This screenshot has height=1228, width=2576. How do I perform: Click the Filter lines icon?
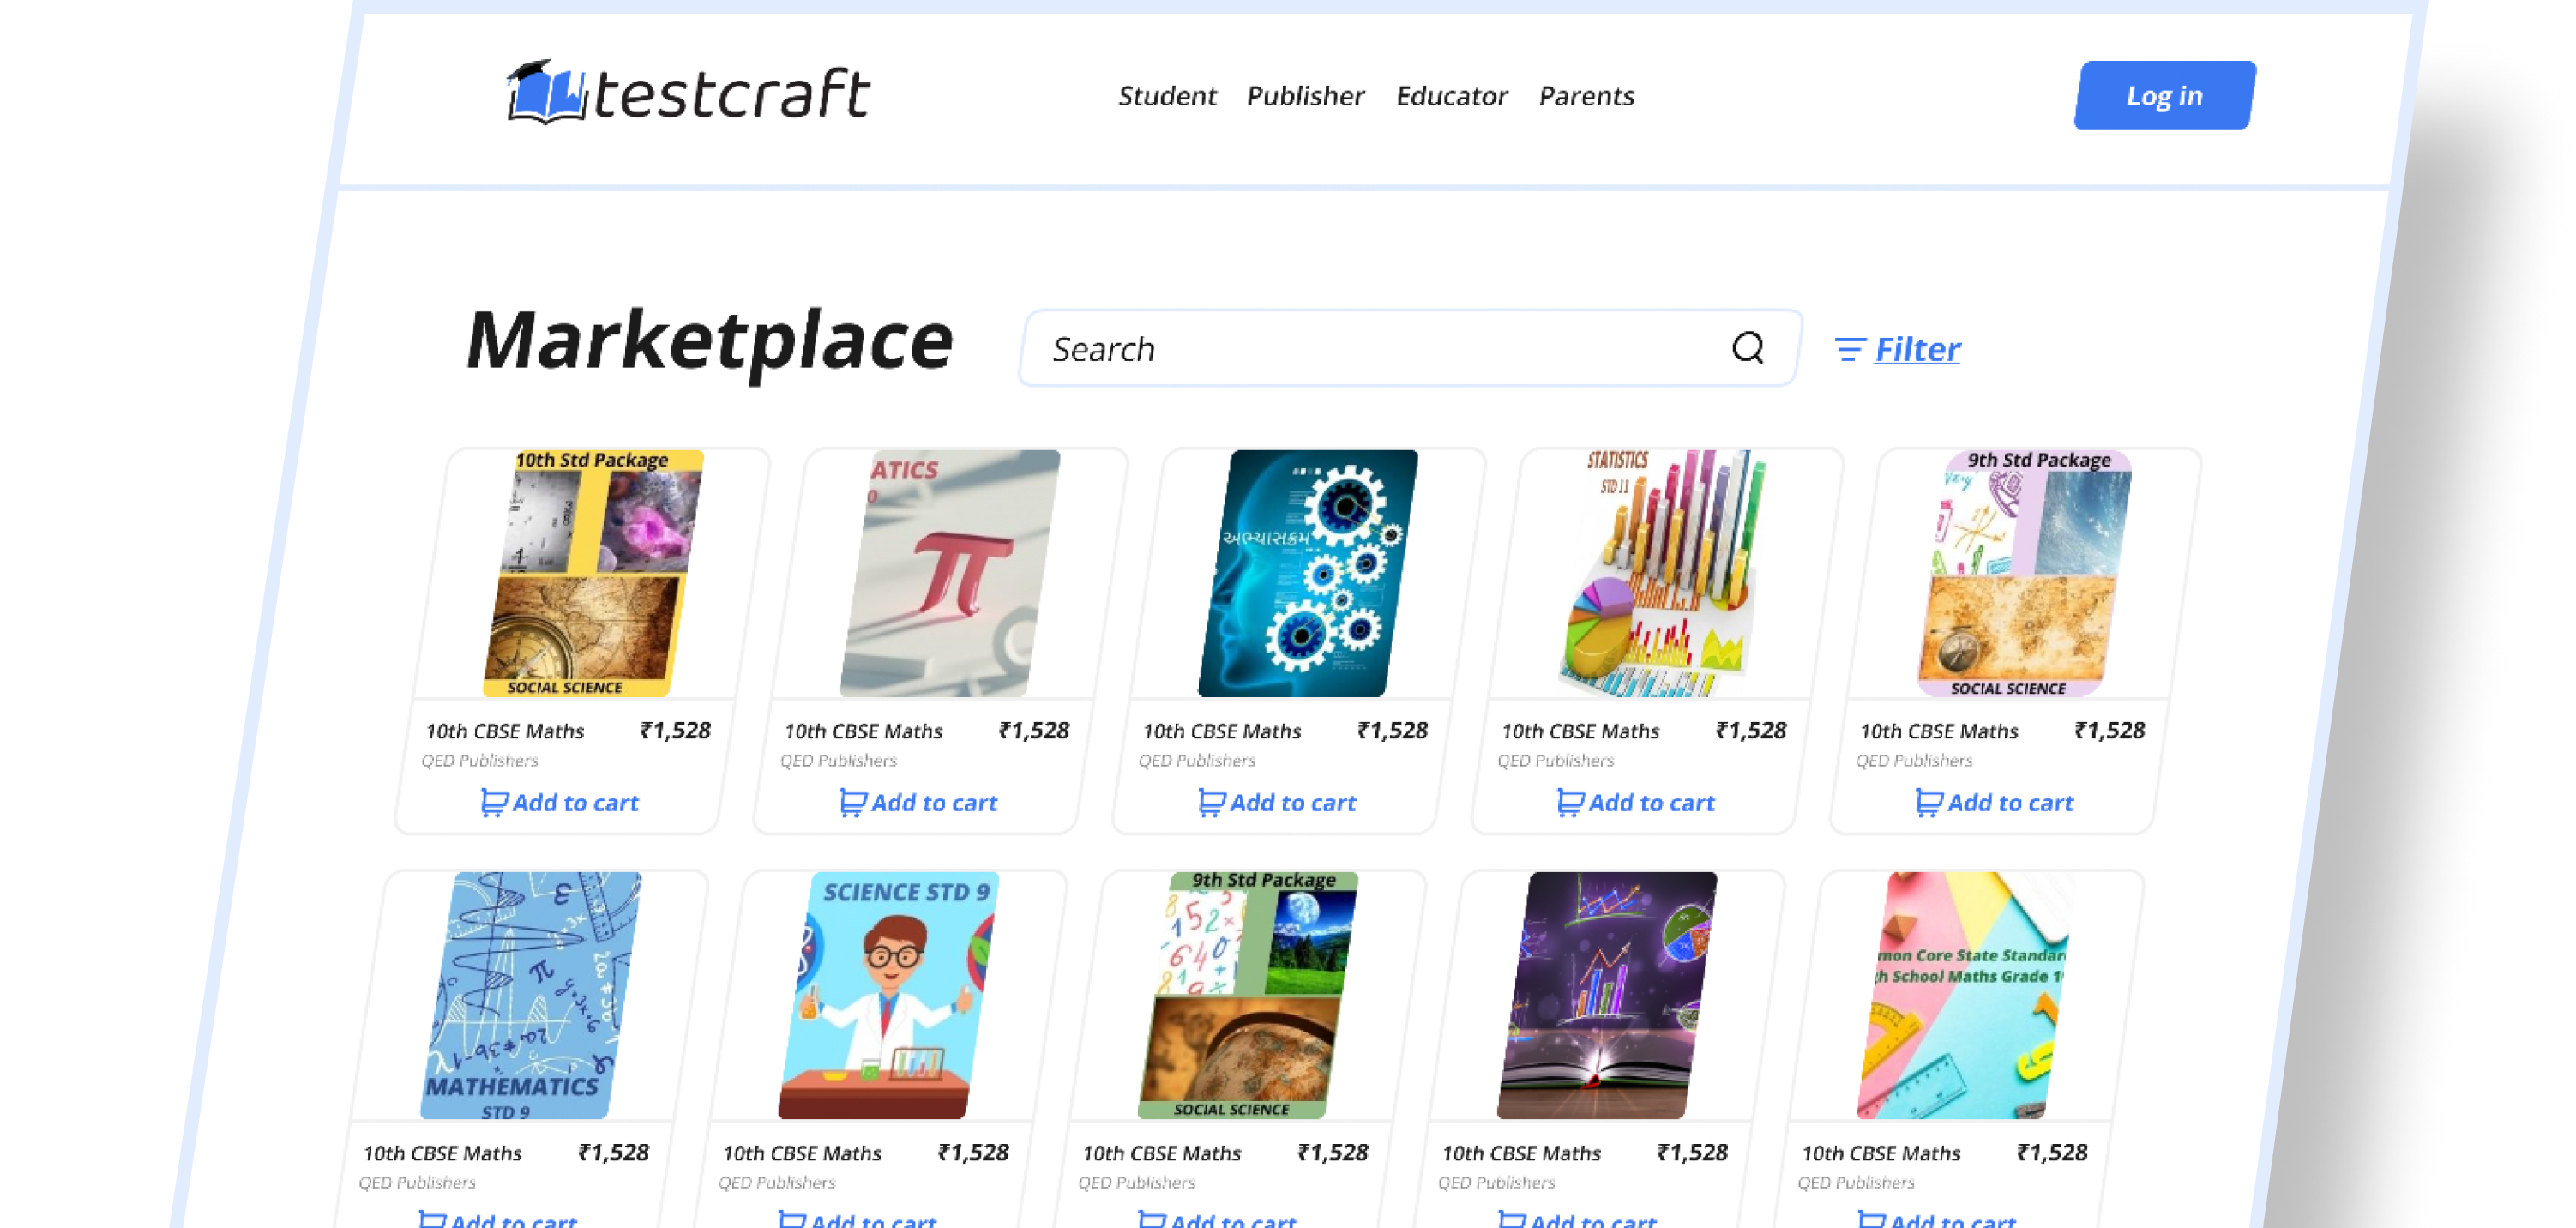1849,349
